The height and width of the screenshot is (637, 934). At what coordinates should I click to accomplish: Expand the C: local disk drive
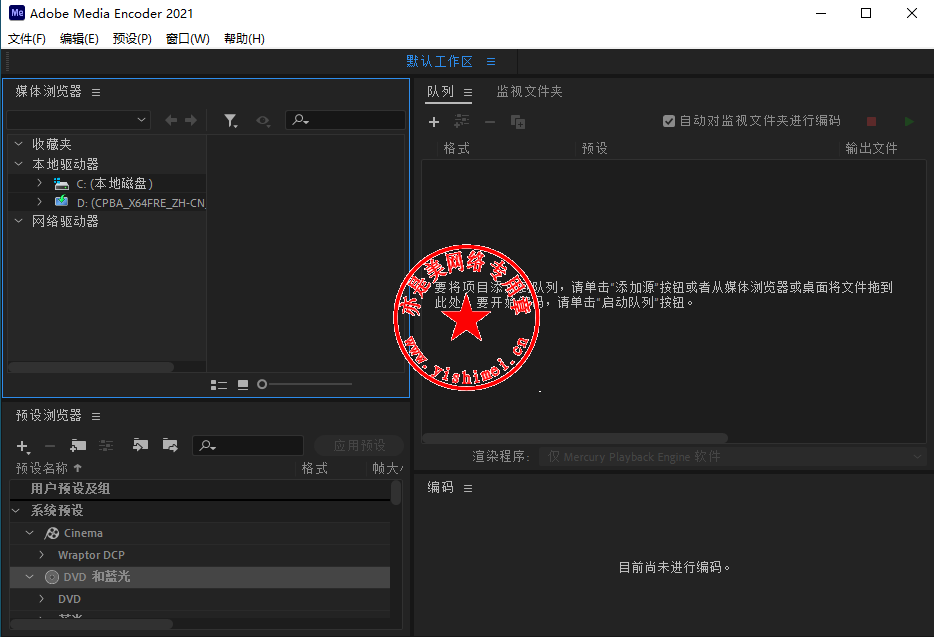tap(39, 183)
